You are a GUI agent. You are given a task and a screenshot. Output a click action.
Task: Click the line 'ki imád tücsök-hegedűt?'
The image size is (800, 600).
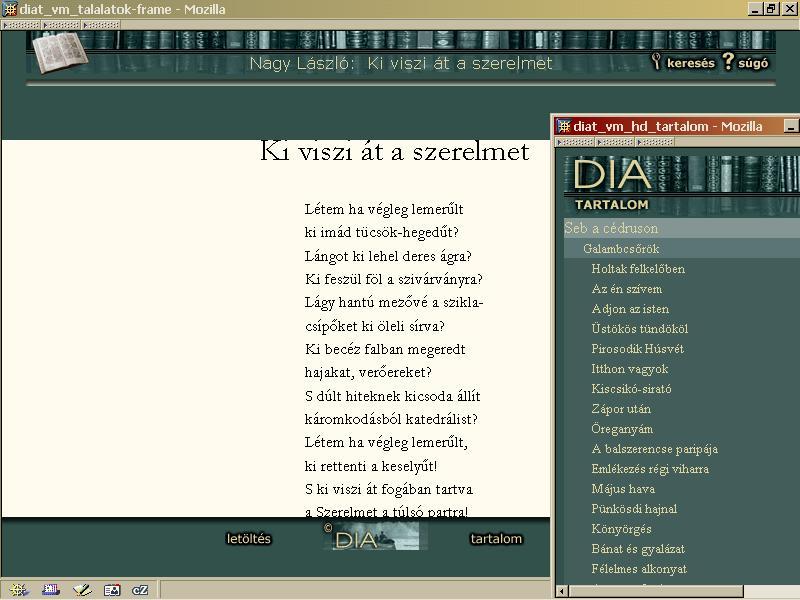(x=382, y=232)
